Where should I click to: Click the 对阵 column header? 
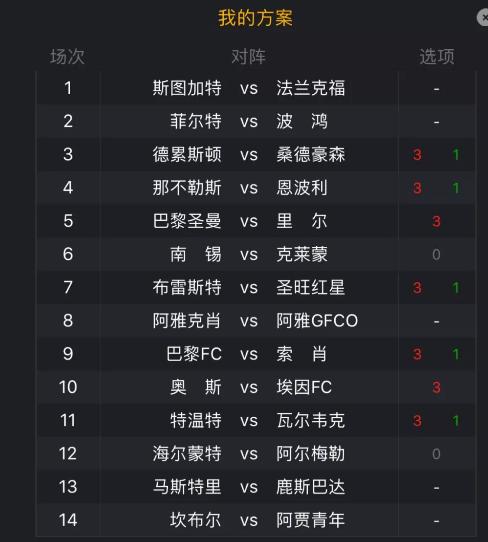tap(248, 57)
